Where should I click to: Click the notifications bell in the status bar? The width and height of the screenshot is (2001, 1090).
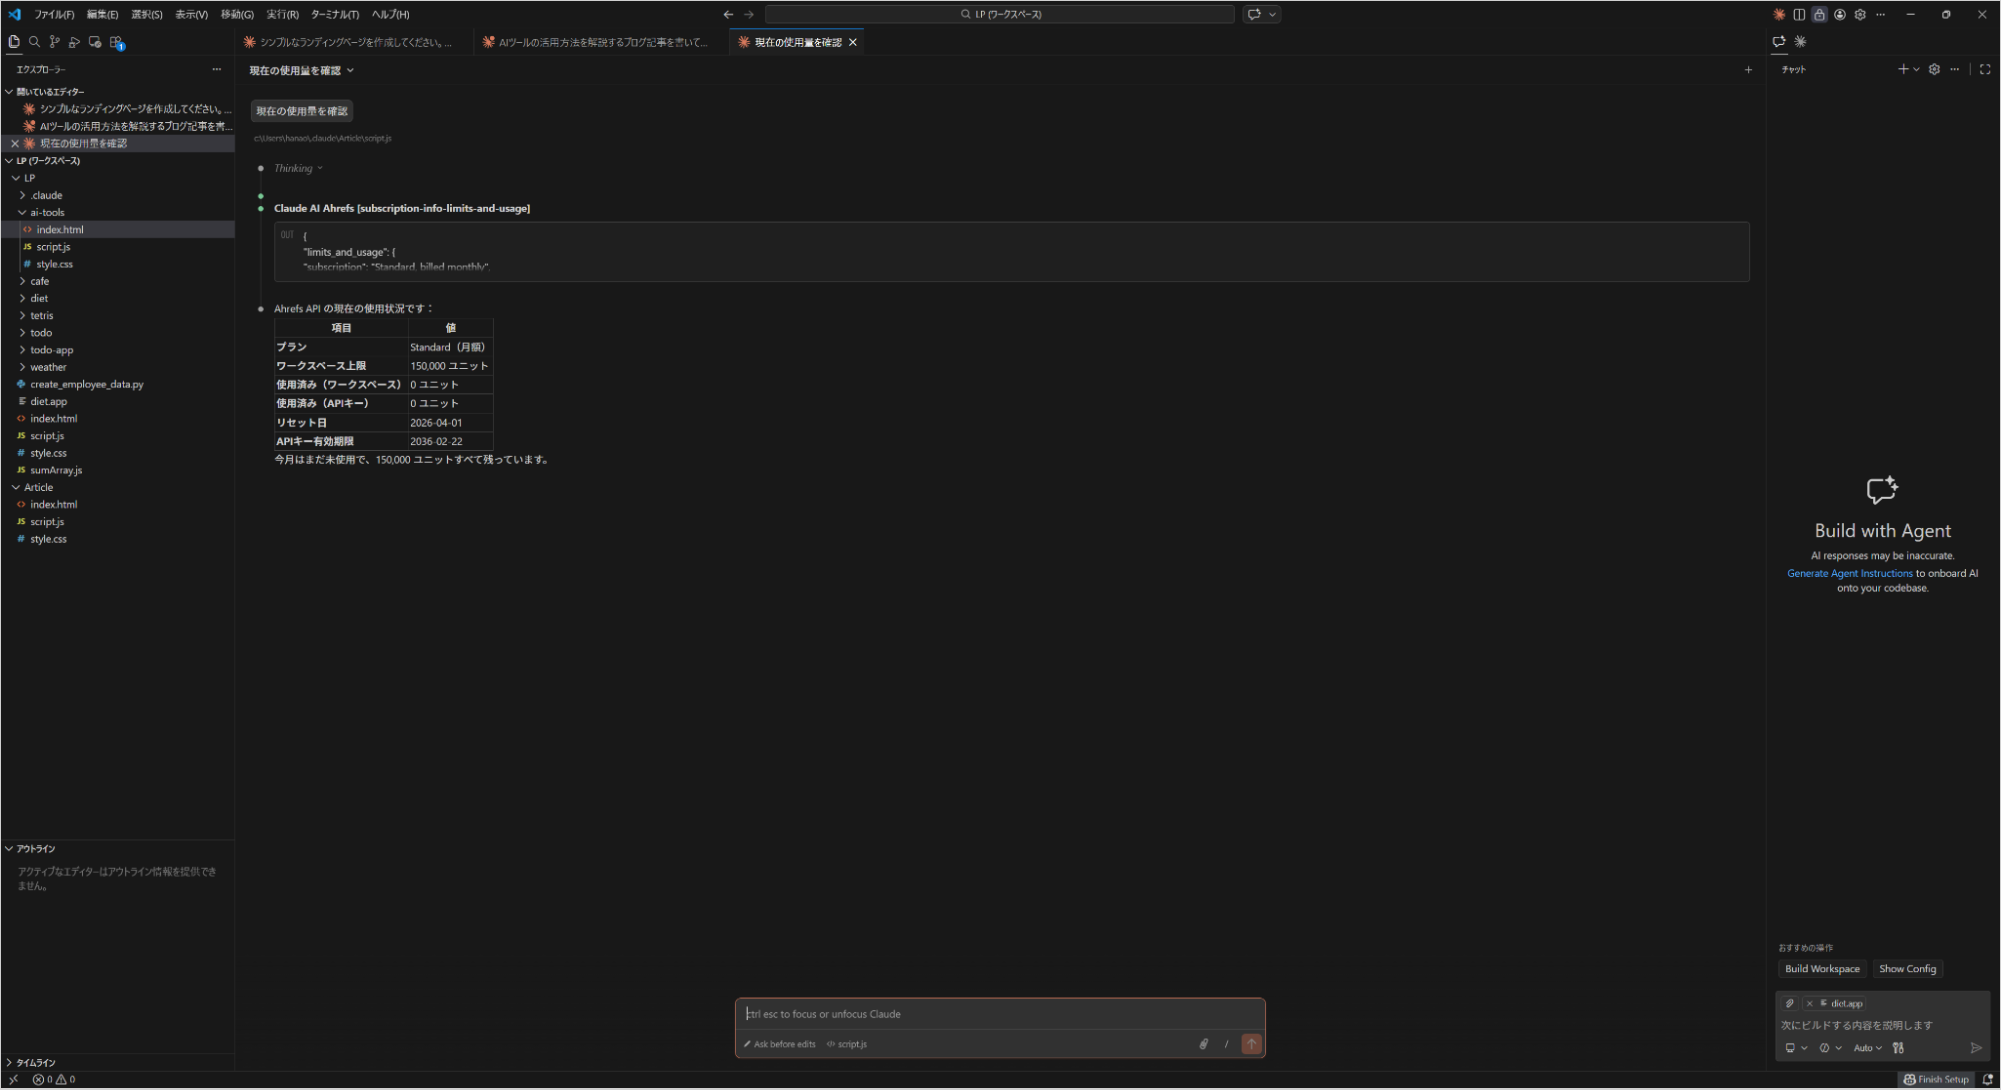1987,1080
